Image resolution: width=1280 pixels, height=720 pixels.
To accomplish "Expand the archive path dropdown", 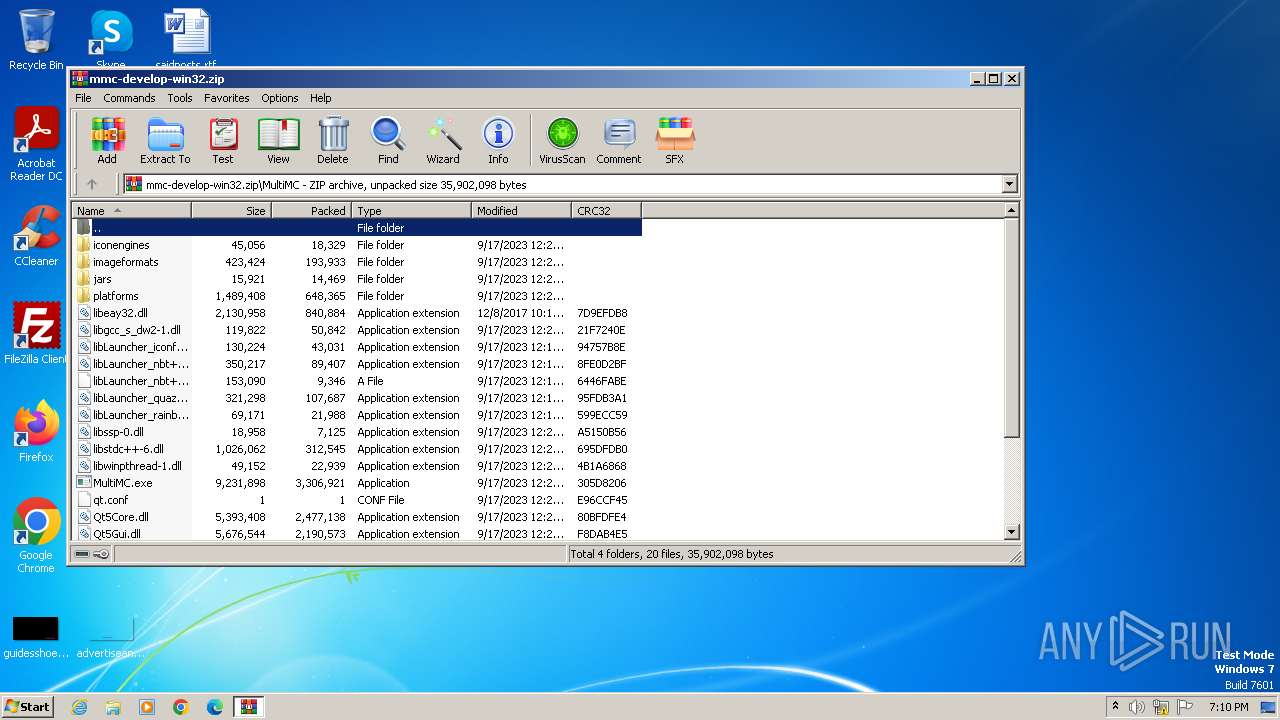I will [x=1009, y=184].
